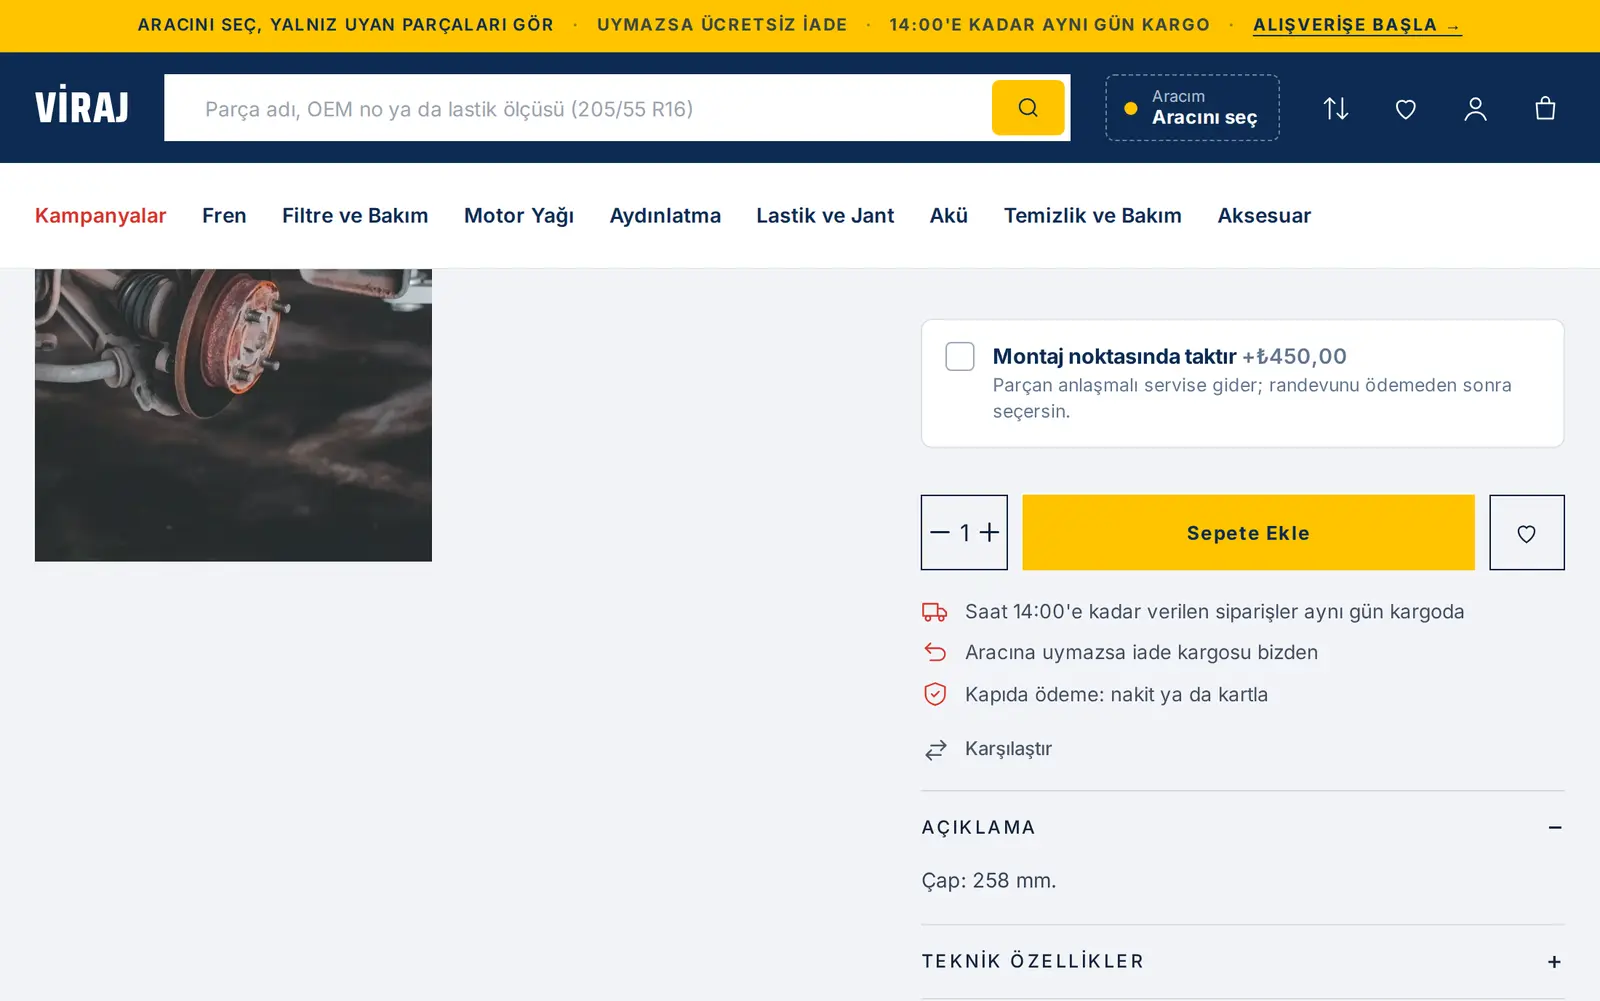Open the compare arrows icon in header
Viewport: 1600px width, 1001px height.
coord(1336,108)
